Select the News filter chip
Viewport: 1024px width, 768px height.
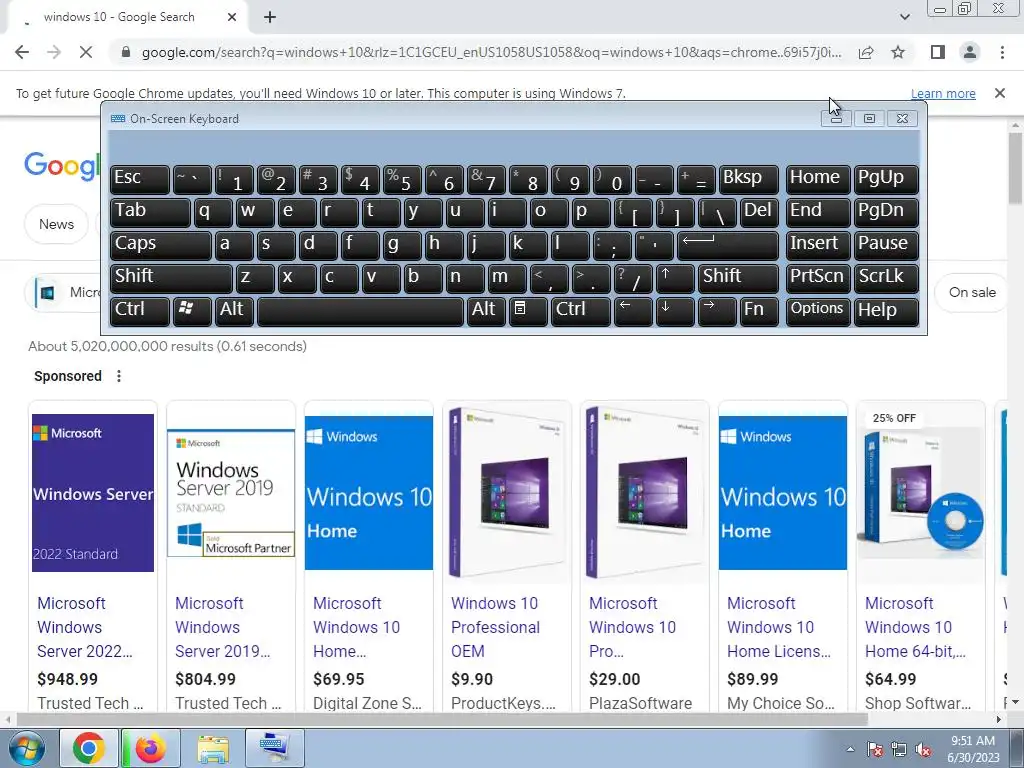(56, 224)
